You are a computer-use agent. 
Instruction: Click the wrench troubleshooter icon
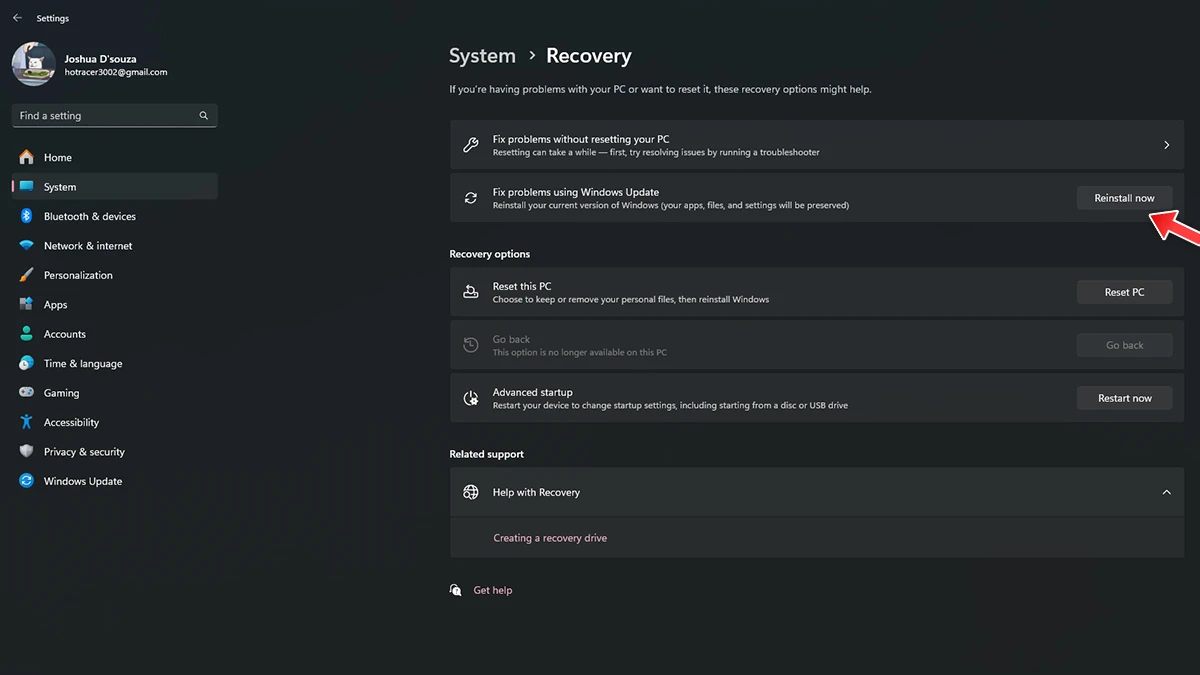pyautogui.click(x=471, y=145)
